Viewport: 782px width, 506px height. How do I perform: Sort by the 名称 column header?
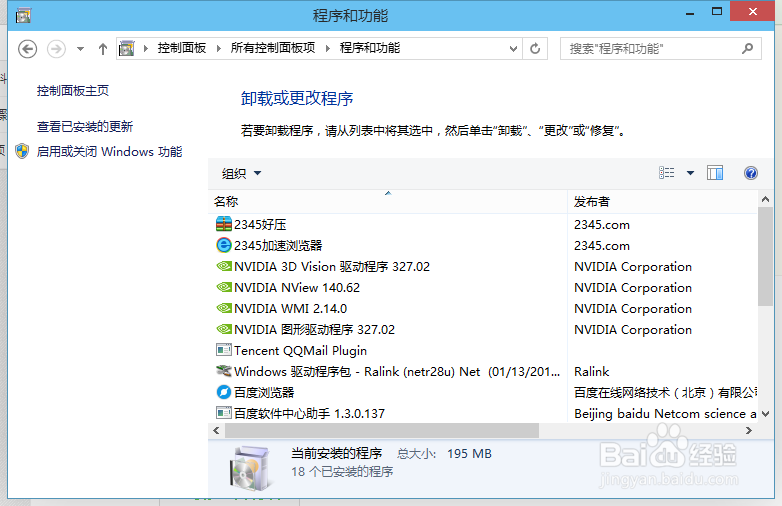(x=388, y=201)
